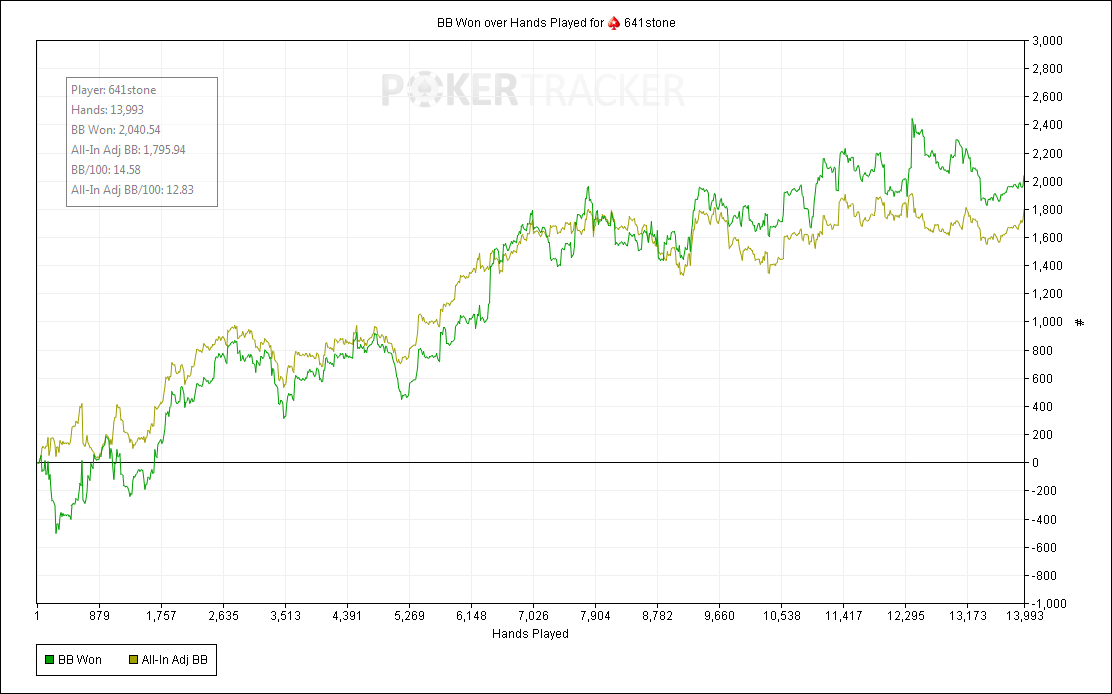Screen dimensions: 1112x694
Task: Click the x-axis label 5,269
Action: pos(409,616)
